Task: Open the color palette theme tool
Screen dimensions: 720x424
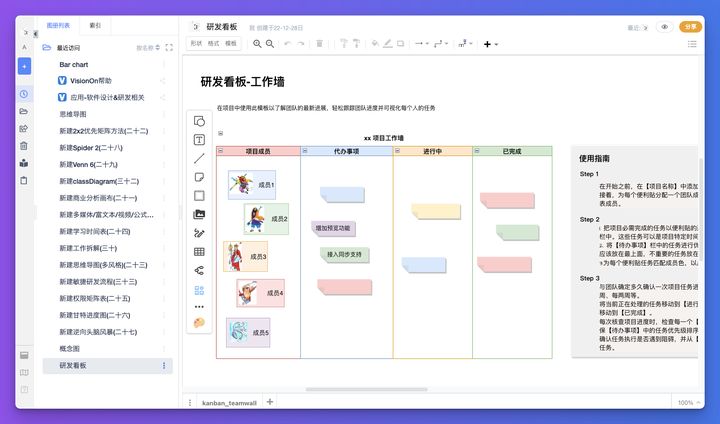Action: coord(199,322)
